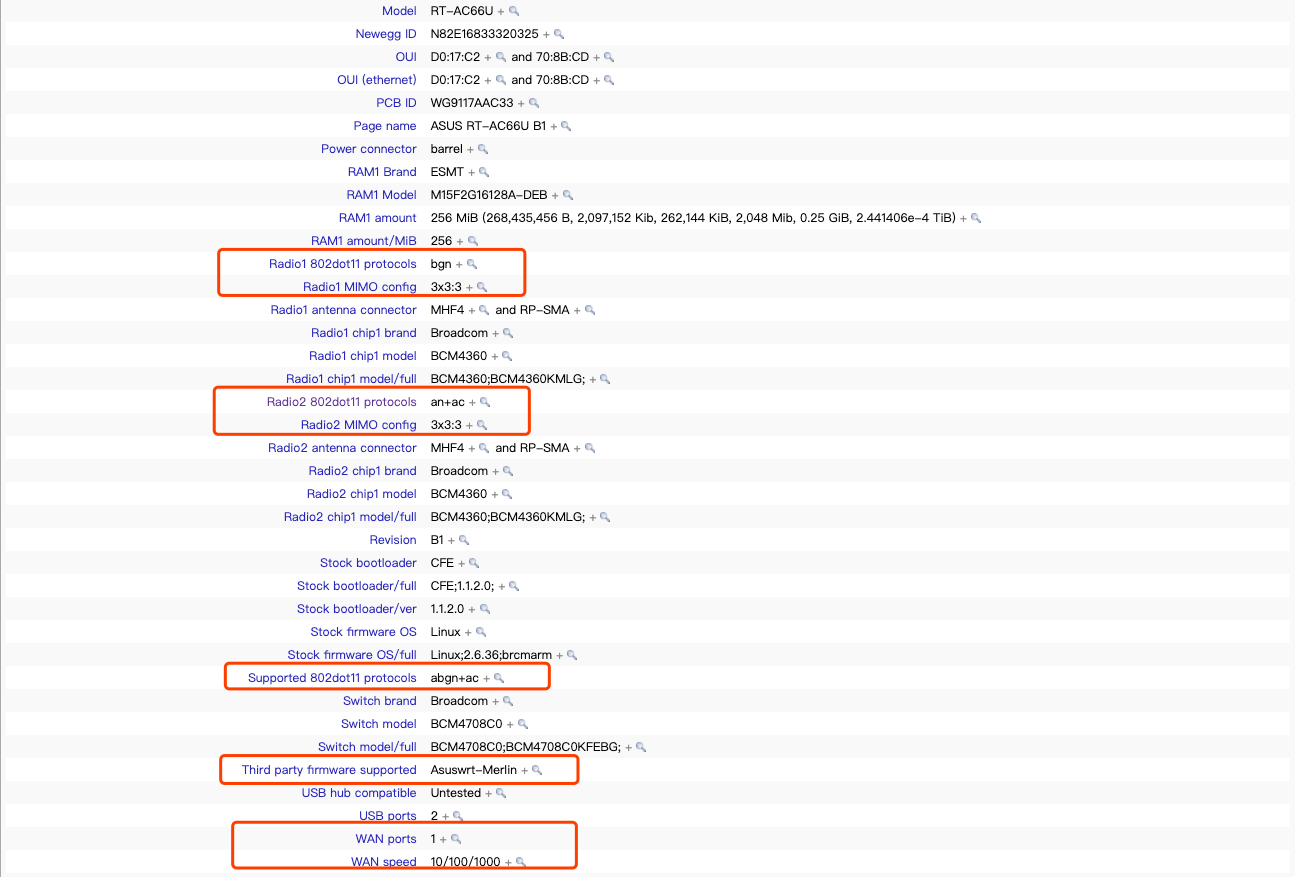Open the USB hub compatible property link

point(359,793)
